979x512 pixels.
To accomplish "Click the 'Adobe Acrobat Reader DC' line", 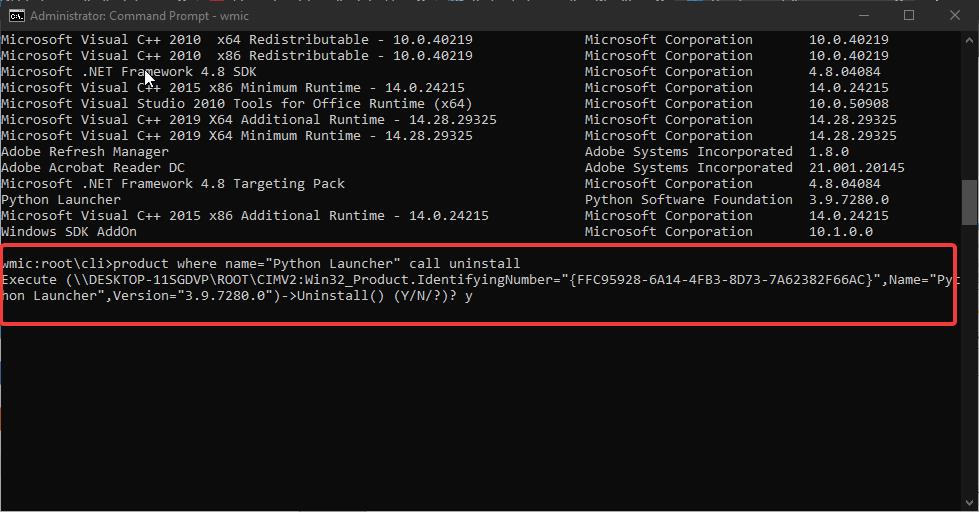I will [93, 167].
